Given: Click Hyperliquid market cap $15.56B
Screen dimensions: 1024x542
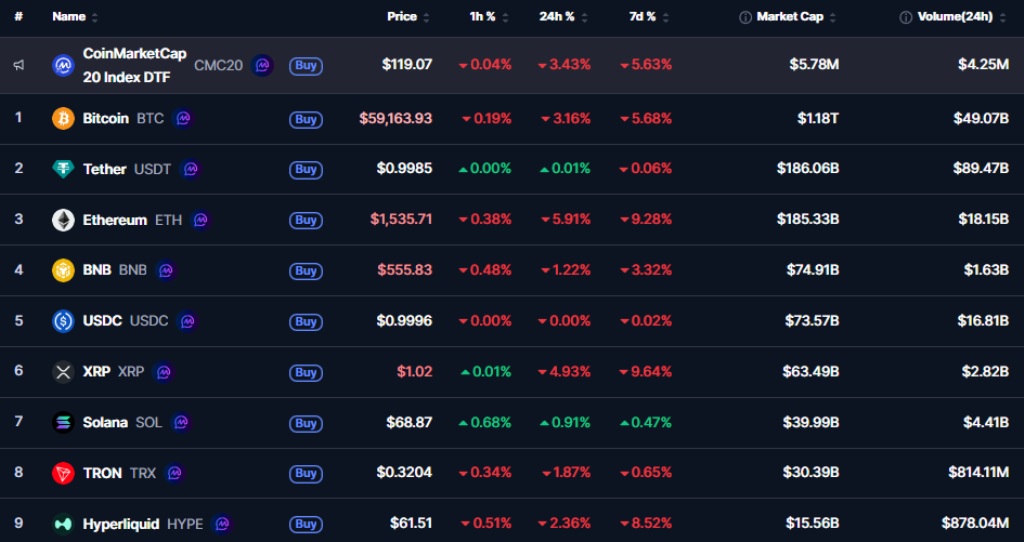Looking at the screenshot, I should point(811,523).
